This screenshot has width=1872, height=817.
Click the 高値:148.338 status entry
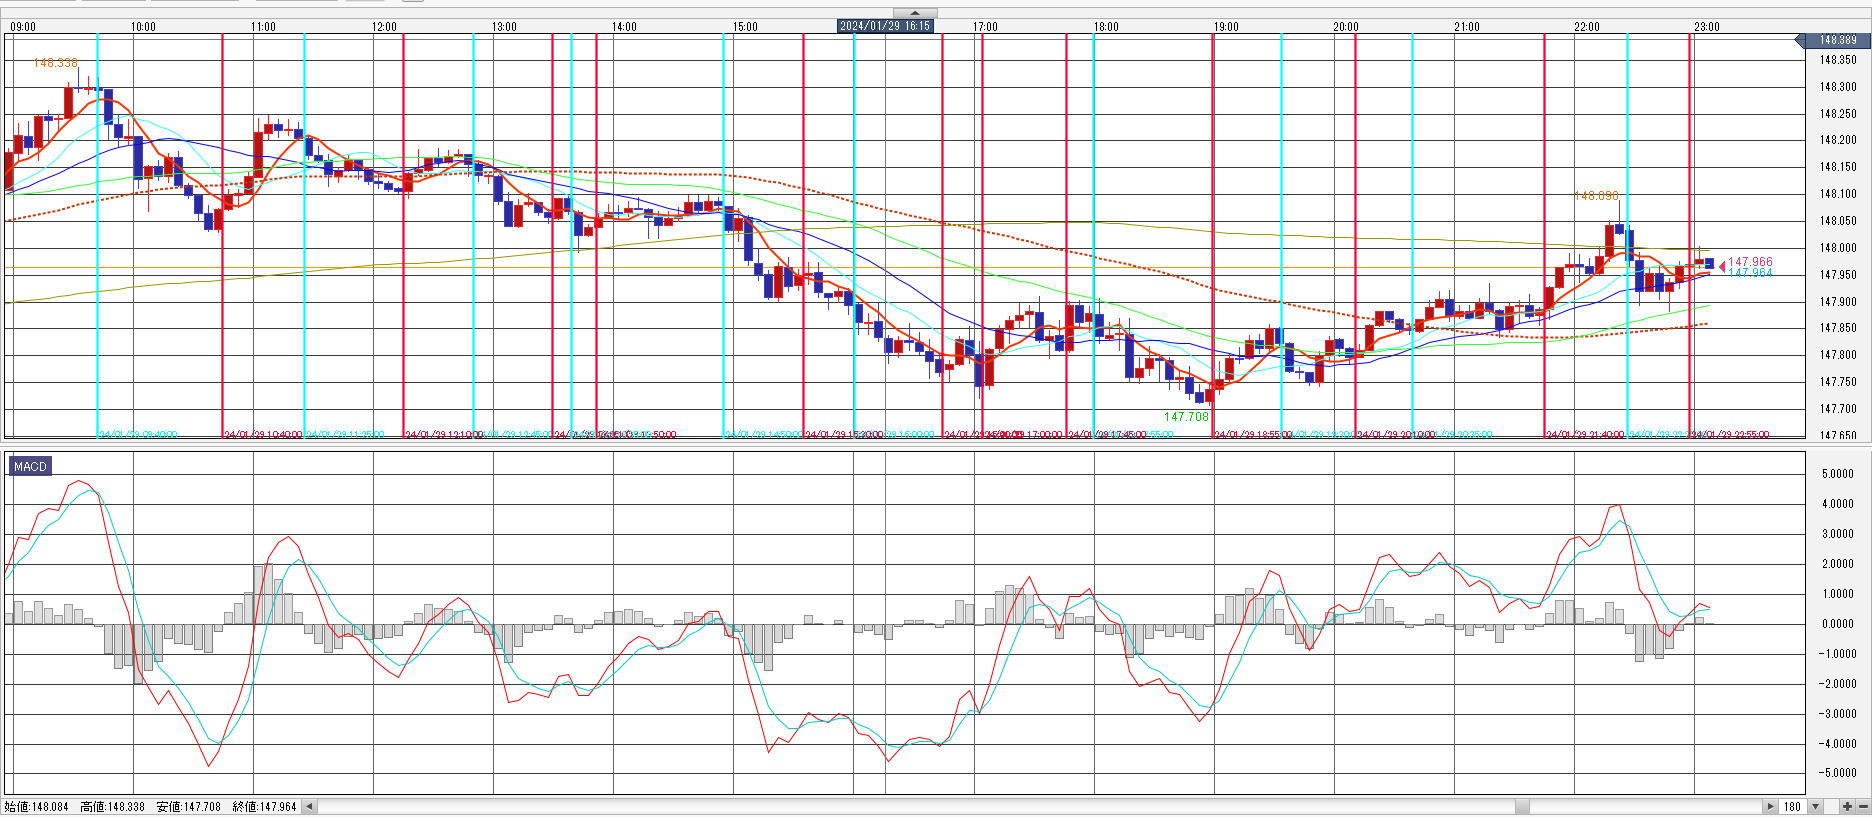tap(113, 807)
